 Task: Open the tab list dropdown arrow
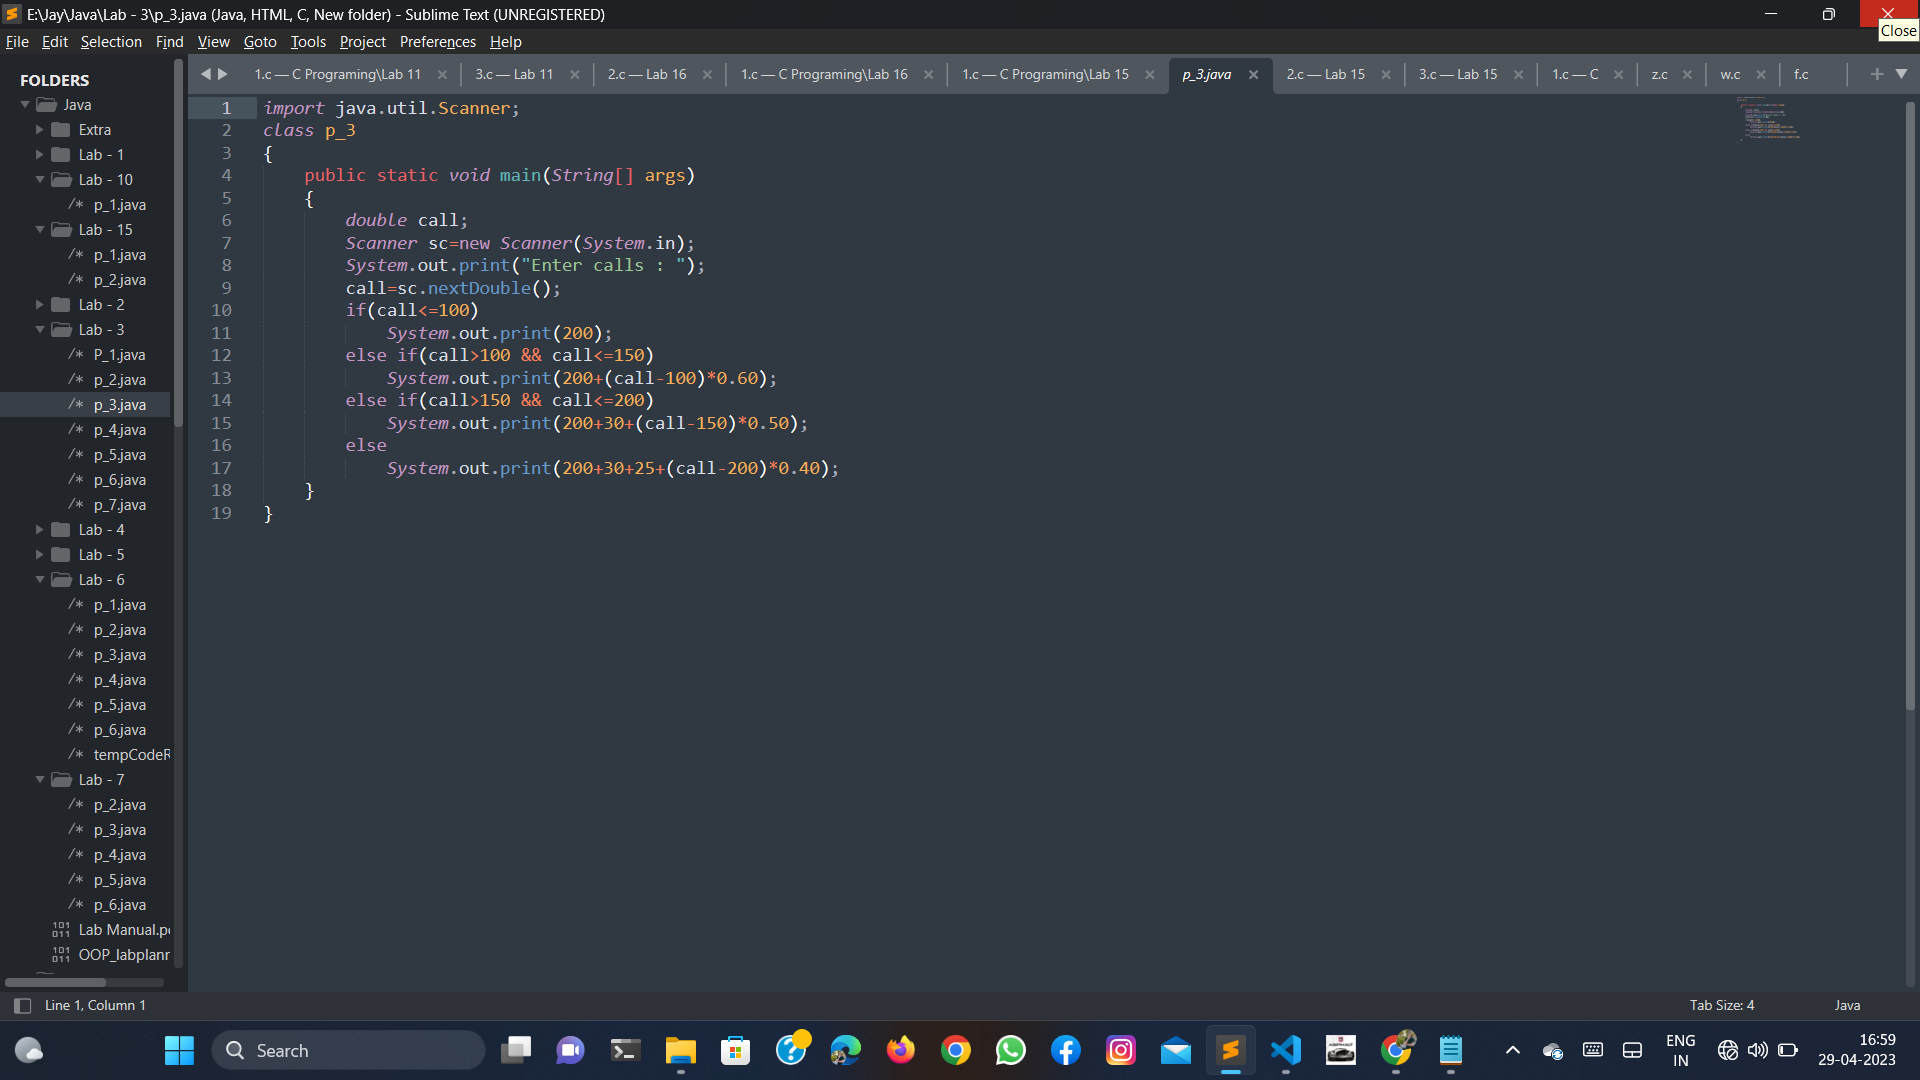click(x=1901, y=74)
